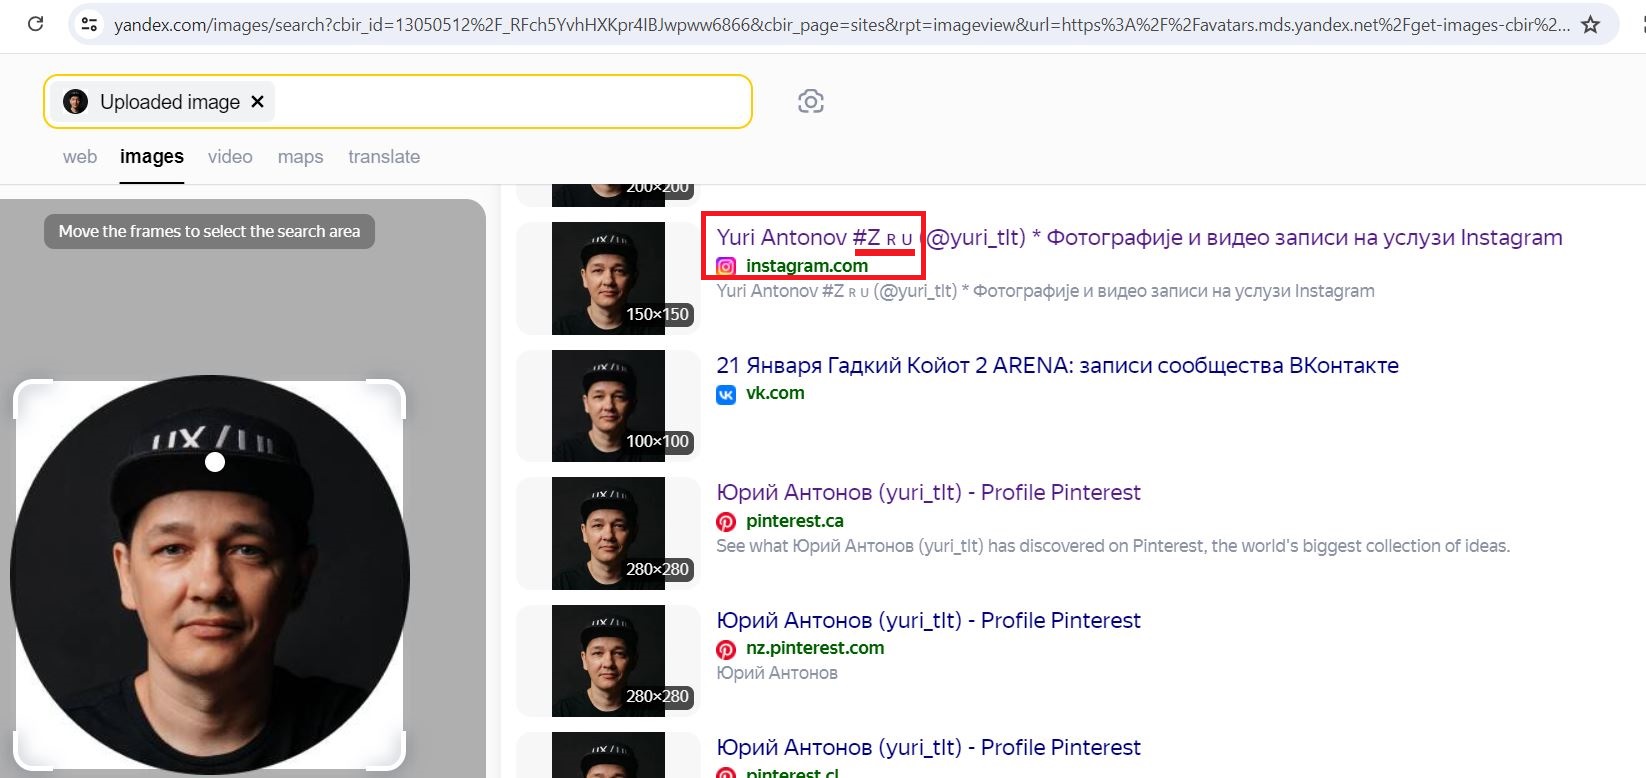This screenshot has width=1646, height=778.
Task: Open the thumbnail of the nz.pinterest.com result
Action: click(x=608, y=661)
